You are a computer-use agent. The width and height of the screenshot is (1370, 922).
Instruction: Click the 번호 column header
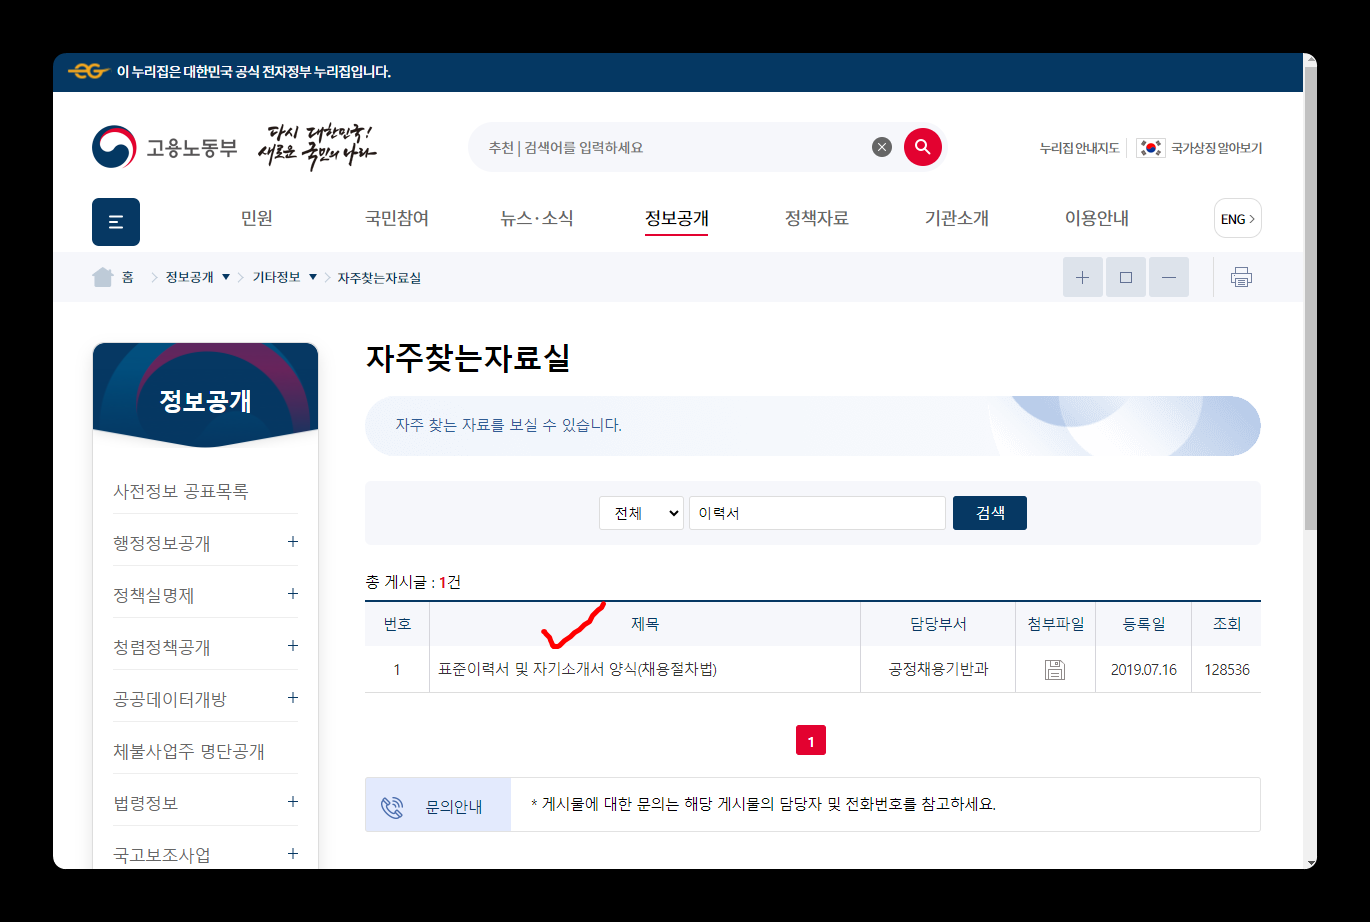397,624
